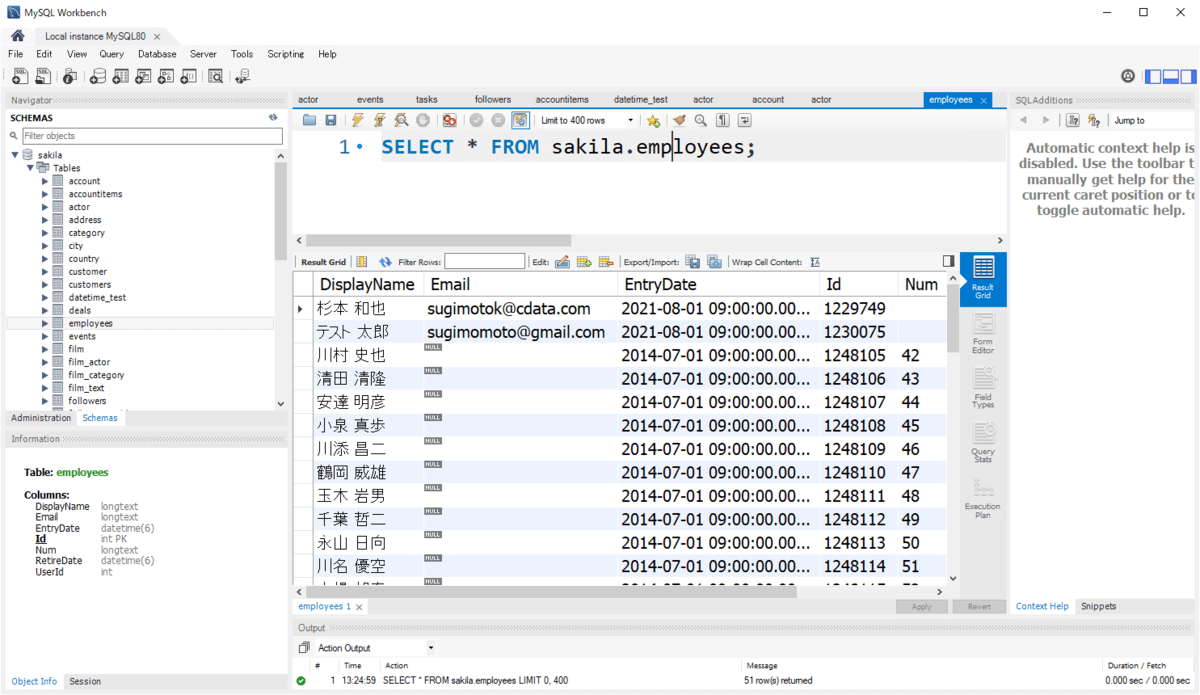Collapse the sakila schema node
The image size is (1200, 695).
click(15, 155)
